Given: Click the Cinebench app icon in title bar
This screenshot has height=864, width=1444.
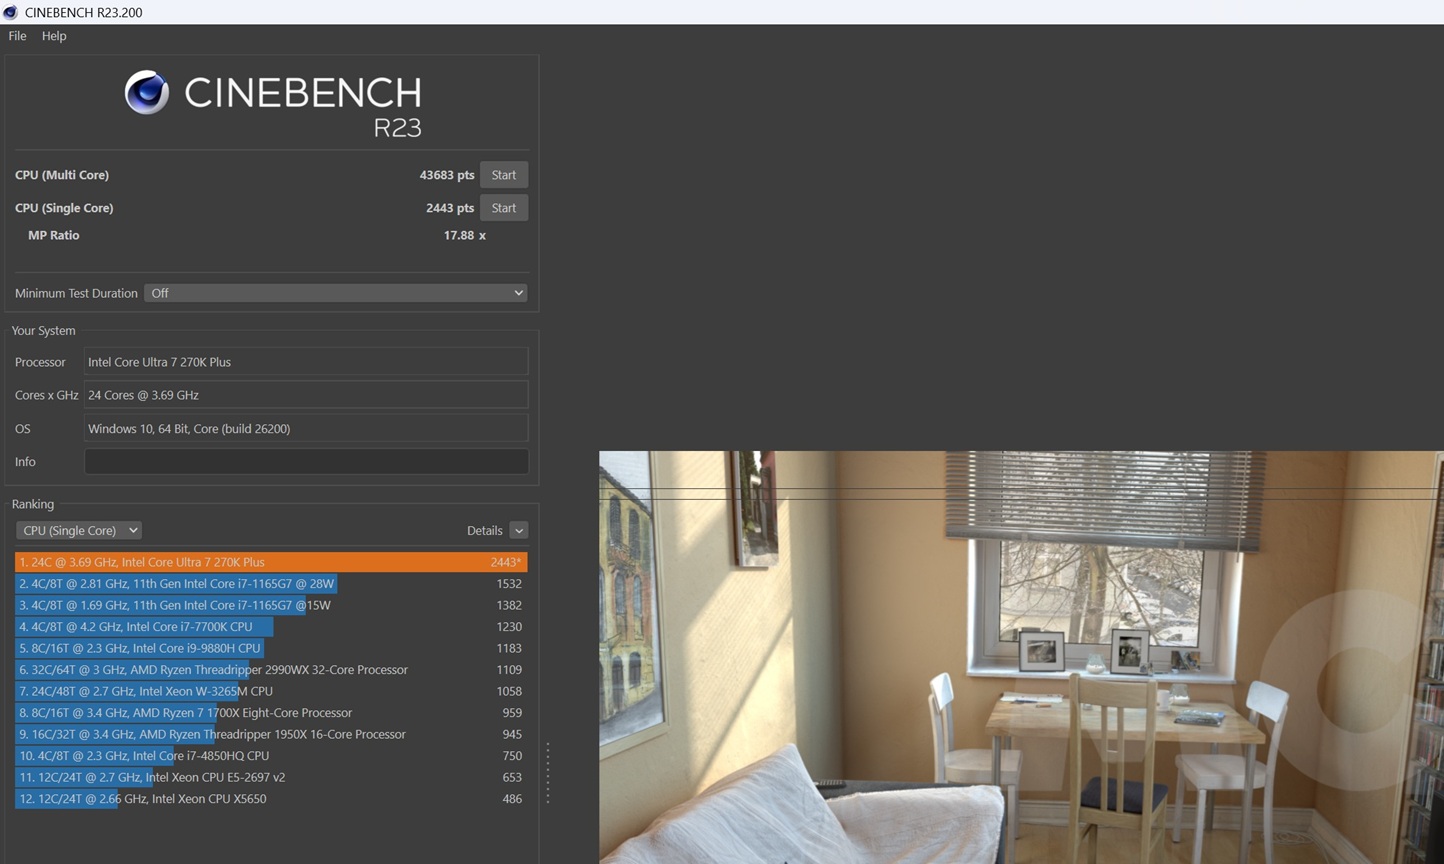Looking at the screenshot, I should (11, 12).
